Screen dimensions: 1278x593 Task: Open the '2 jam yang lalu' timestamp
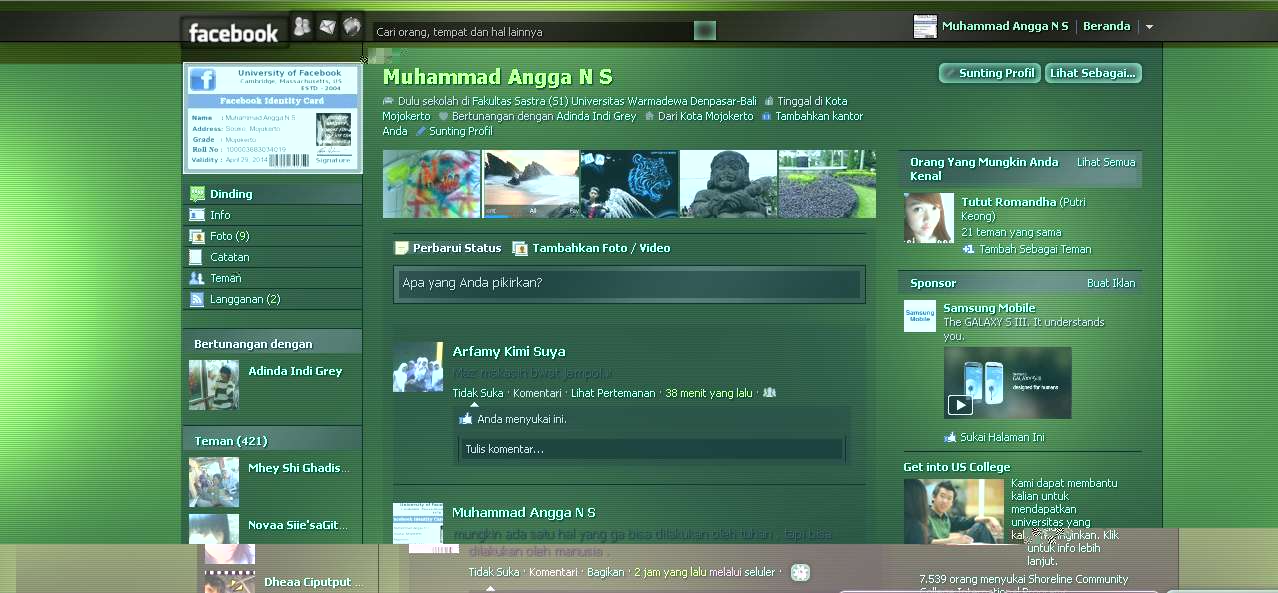click(670, 572)
